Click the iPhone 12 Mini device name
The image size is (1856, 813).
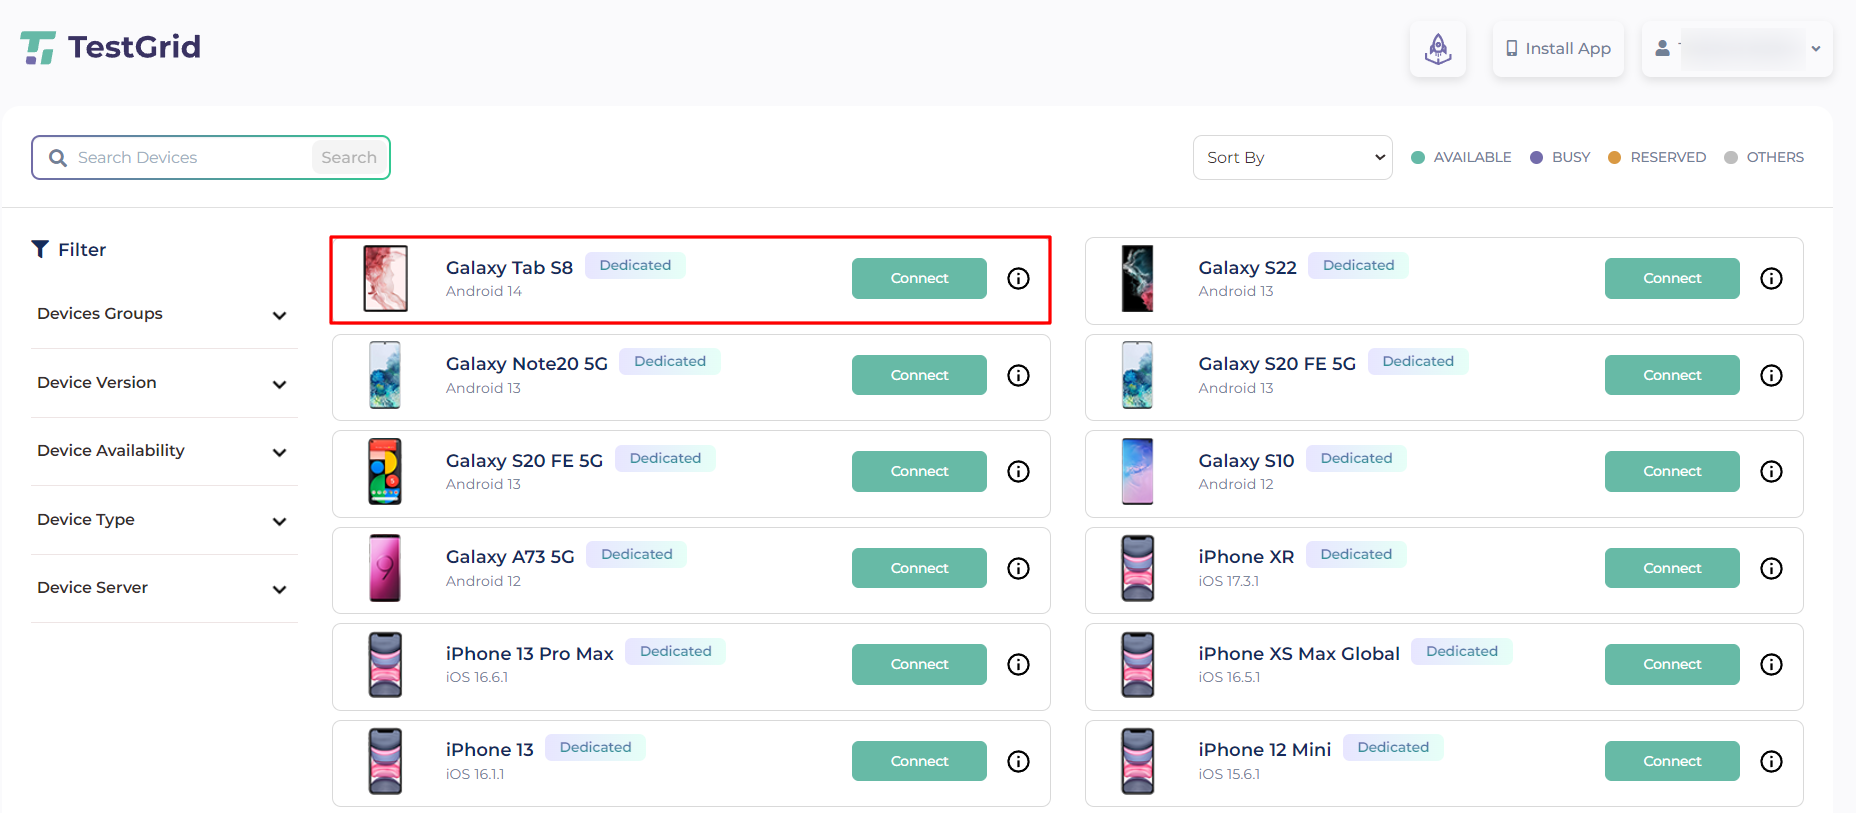click(1265, 750)
